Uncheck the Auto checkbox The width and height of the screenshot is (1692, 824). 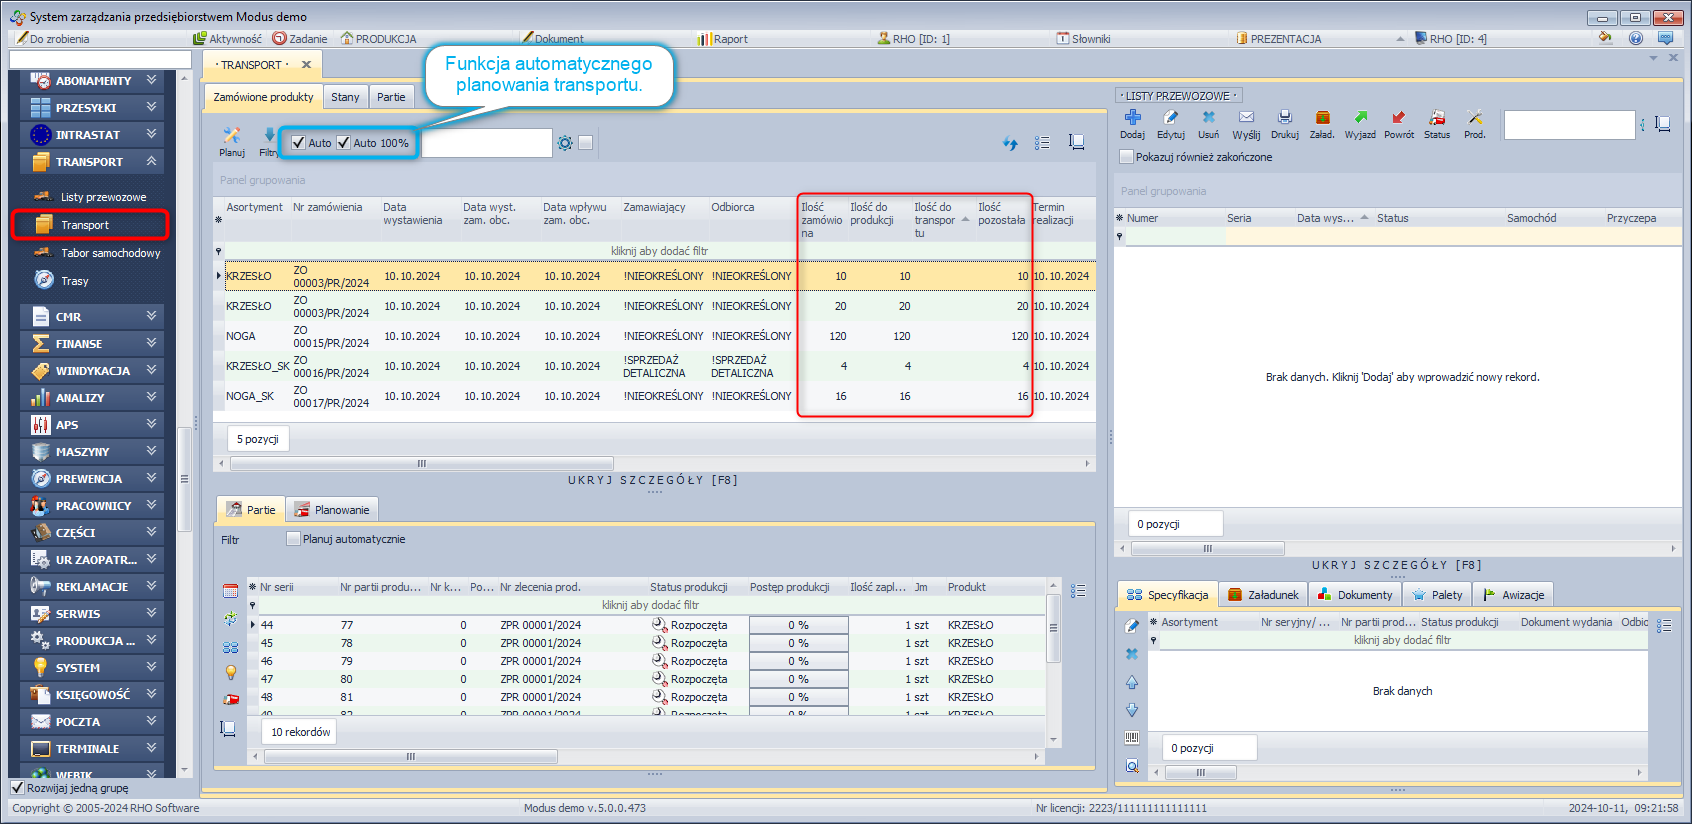click(298, 143)
